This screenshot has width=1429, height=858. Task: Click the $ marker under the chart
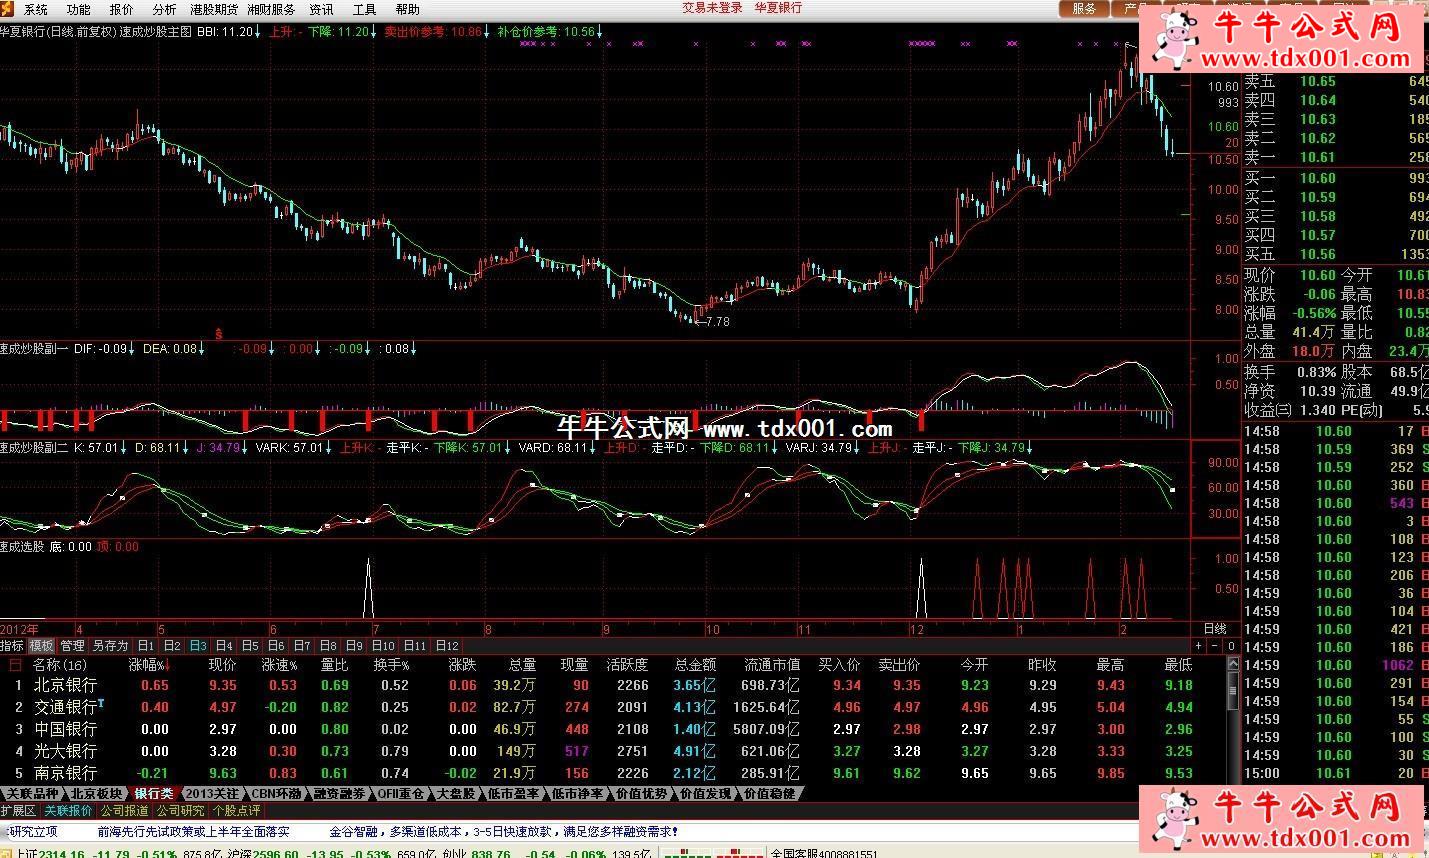coord(219,332)
